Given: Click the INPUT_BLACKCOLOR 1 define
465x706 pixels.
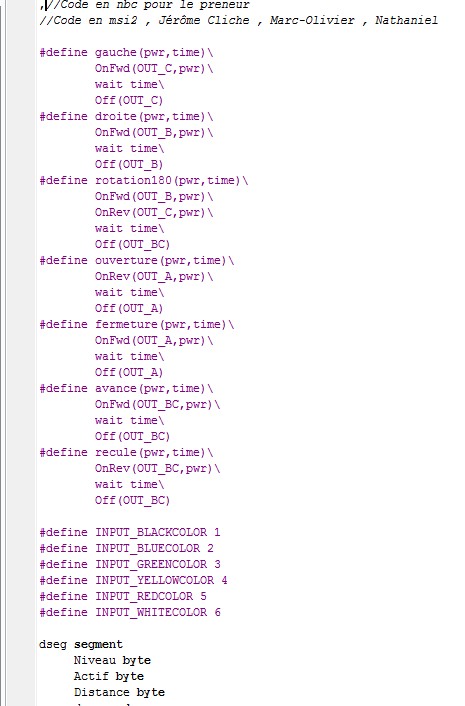Looking at the screenshot, I should (130, 532).
